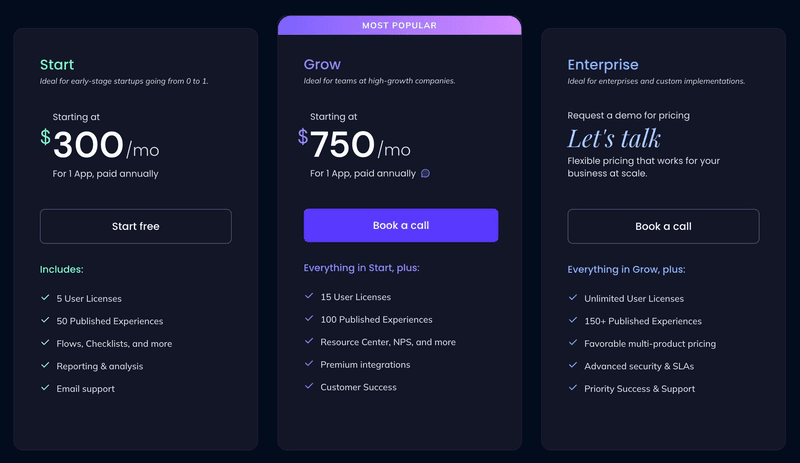Book a call for the Enterprise plan
The height and width of the screenshot is (463, 800).
coord(663,226)
